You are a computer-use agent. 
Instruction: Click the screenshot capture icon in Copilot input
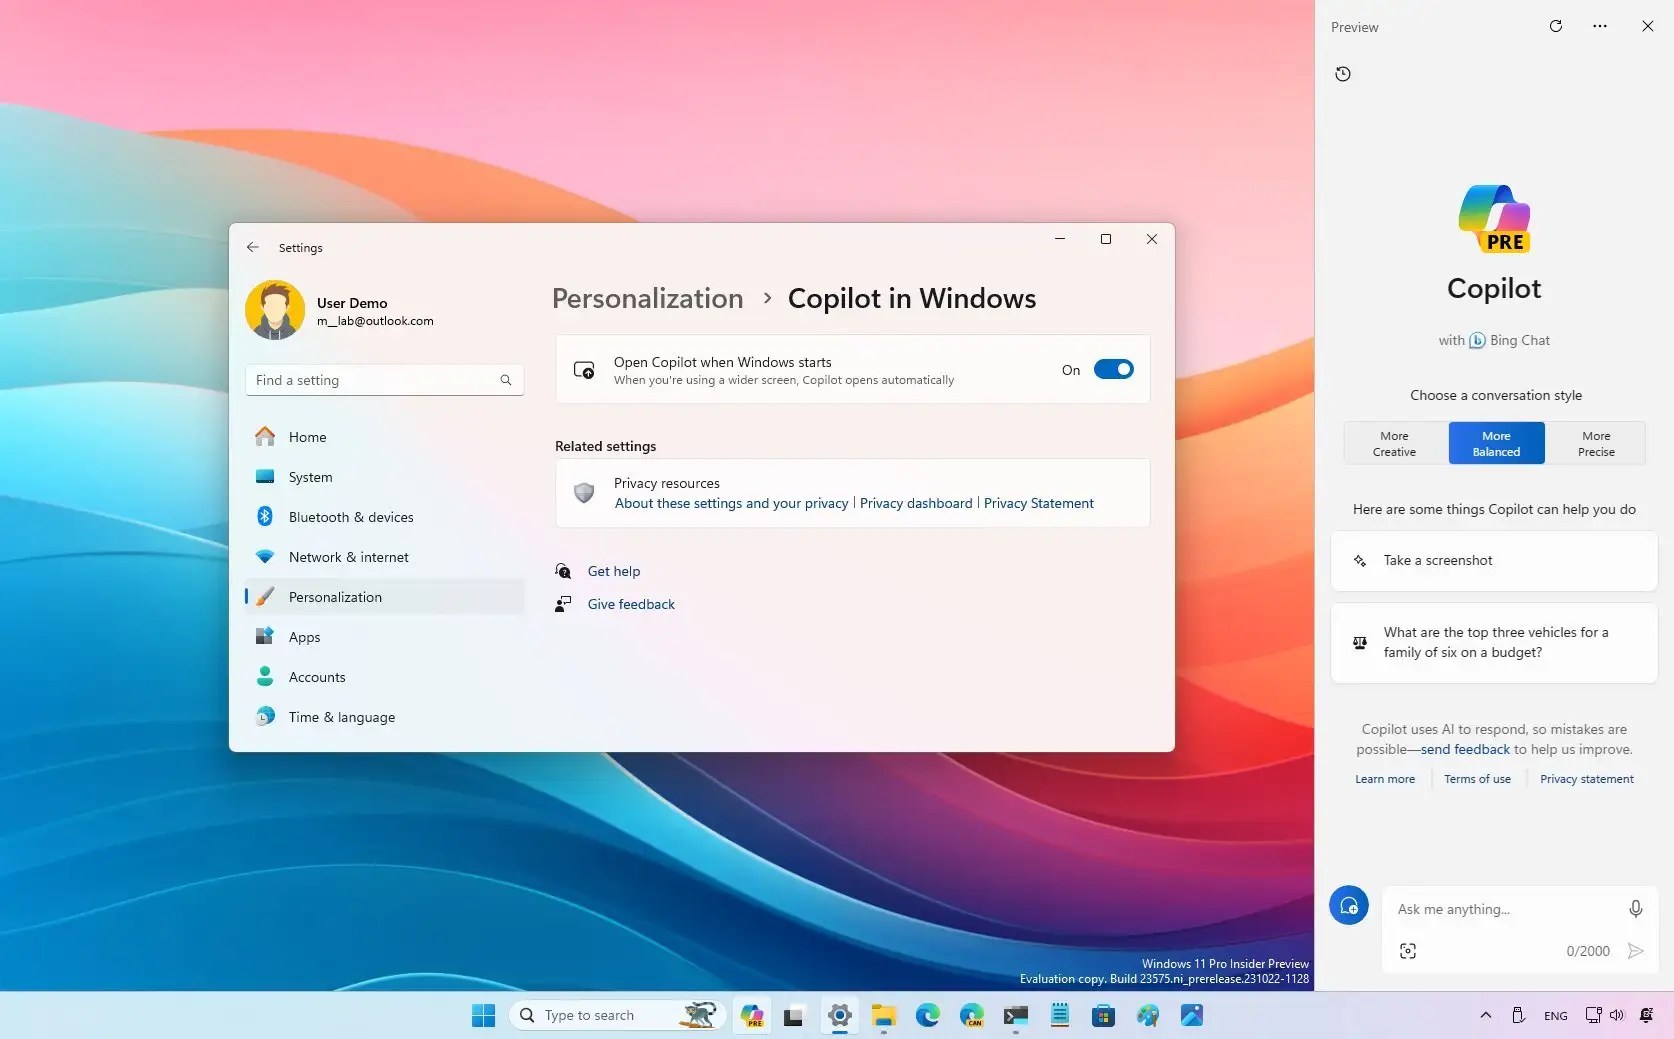pyautogui.click(x=1407, y=951)
